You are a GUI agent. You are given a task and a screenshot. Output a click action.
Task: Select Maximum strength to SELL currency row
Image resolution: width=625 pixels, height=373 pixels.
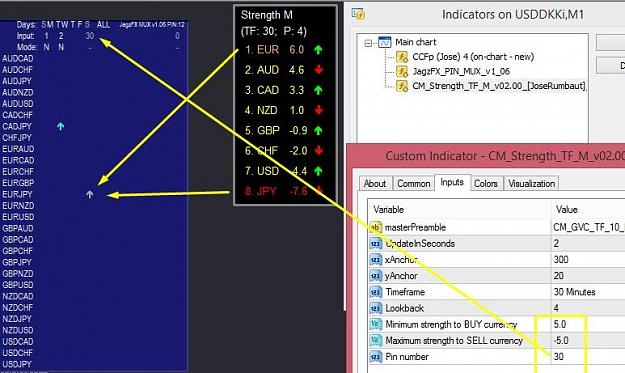coord(454,341)
